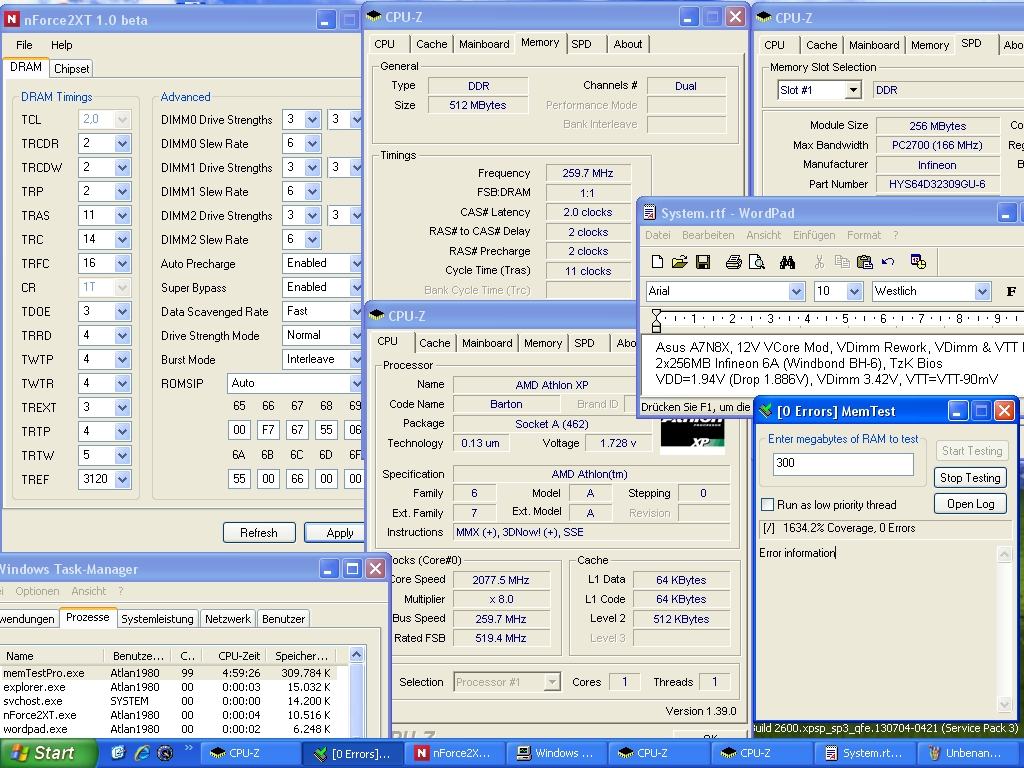
Task: Open the TRCDR timing dropdown
Action: click(x=122, y=144)
